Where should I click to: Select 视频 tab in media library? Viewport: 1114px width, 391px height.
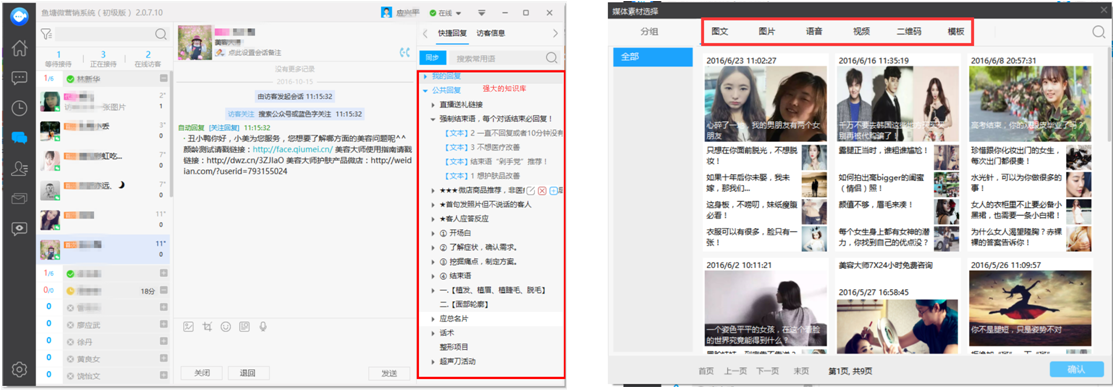(x=861, y=31)
